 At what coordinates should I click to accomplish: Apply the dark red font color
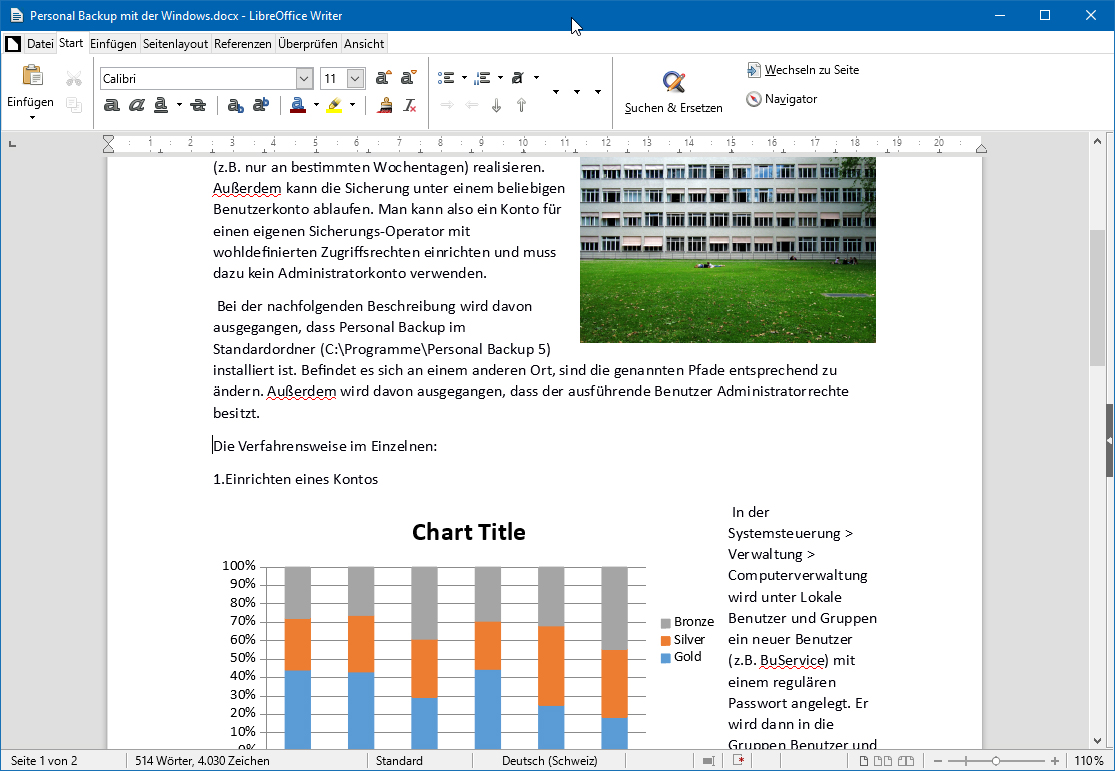(298, 105)
